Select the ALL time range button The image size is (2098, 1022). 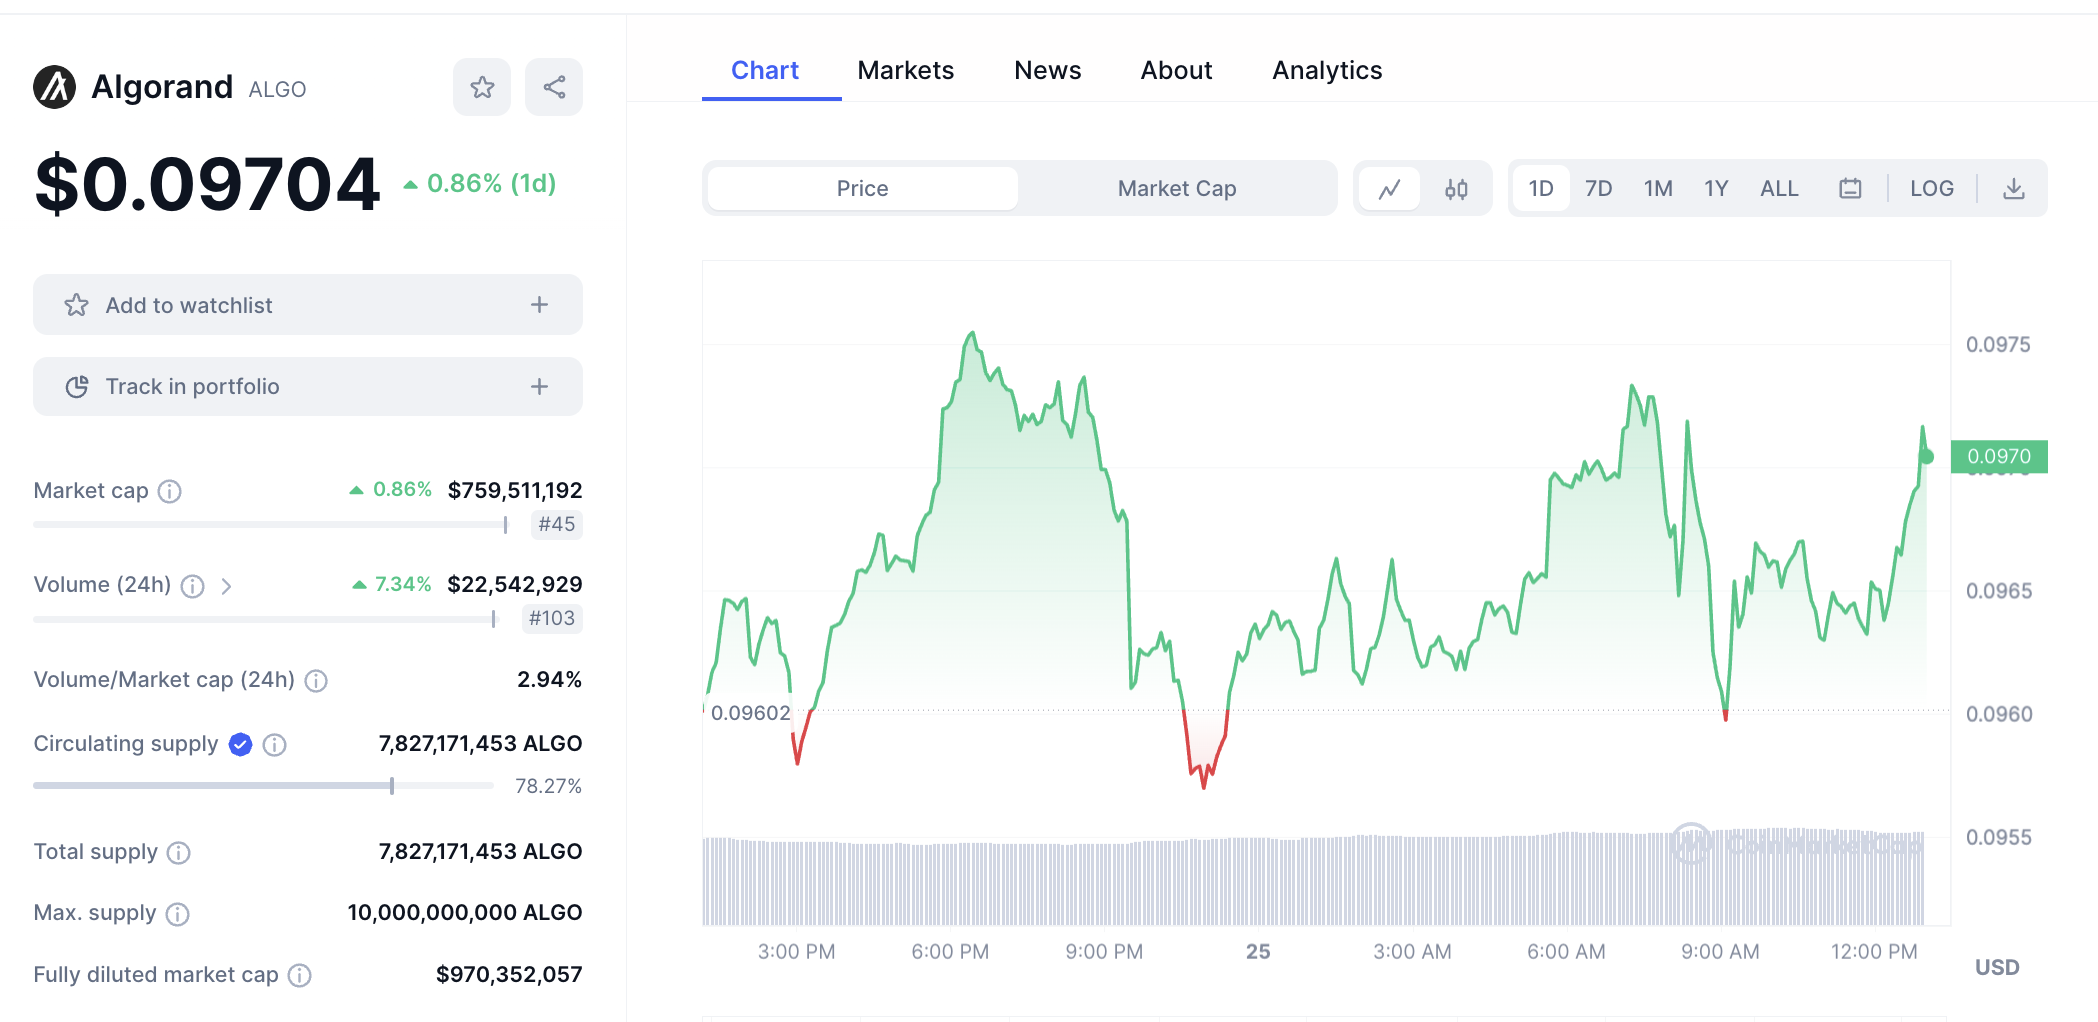click(1779, 189)
